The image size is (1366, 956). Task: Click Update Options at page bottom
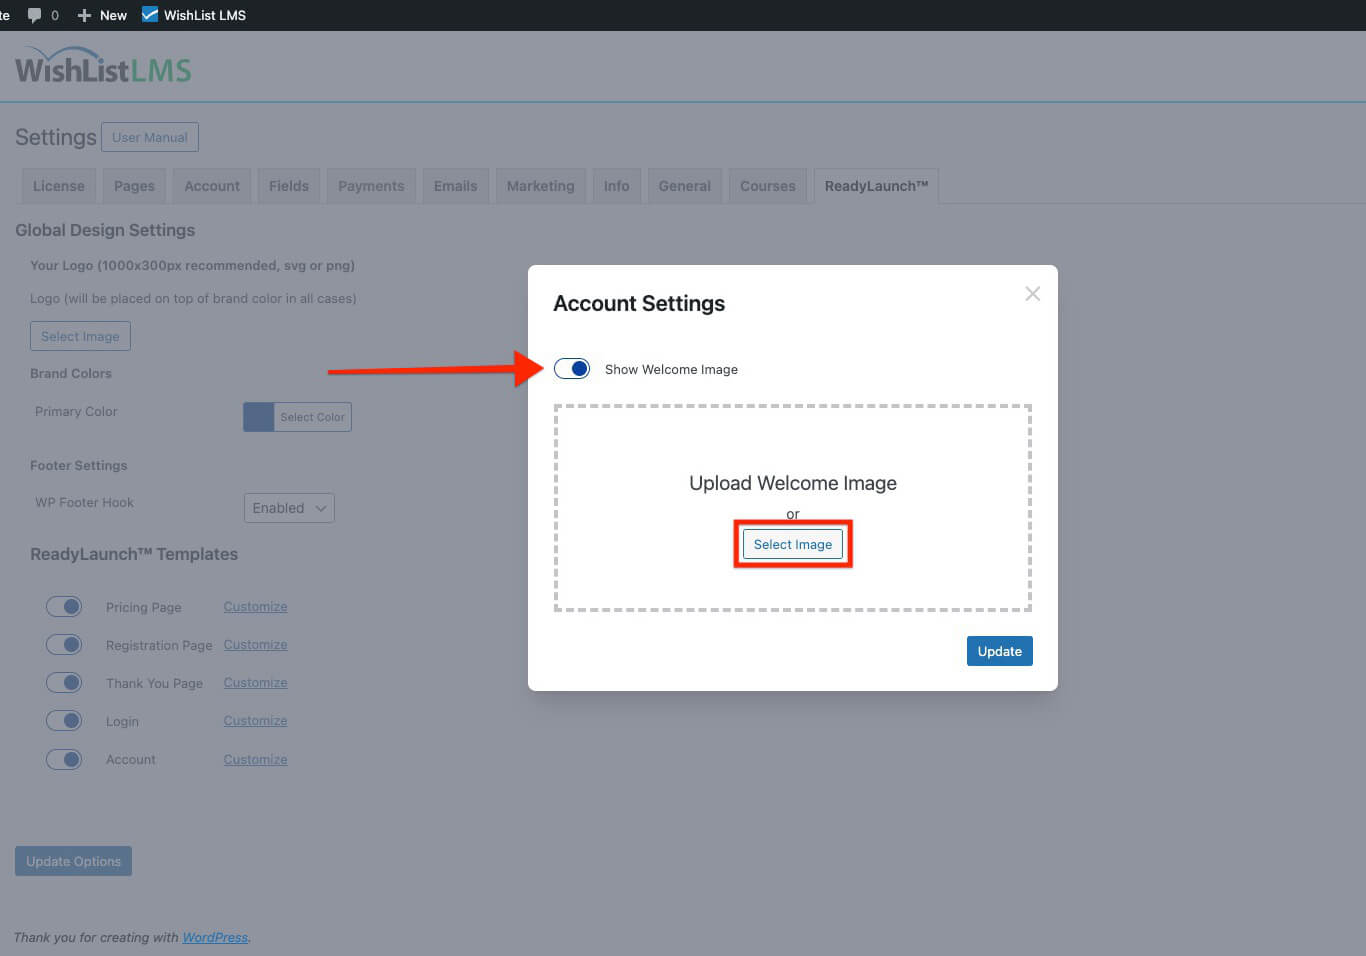pos(73,860)
